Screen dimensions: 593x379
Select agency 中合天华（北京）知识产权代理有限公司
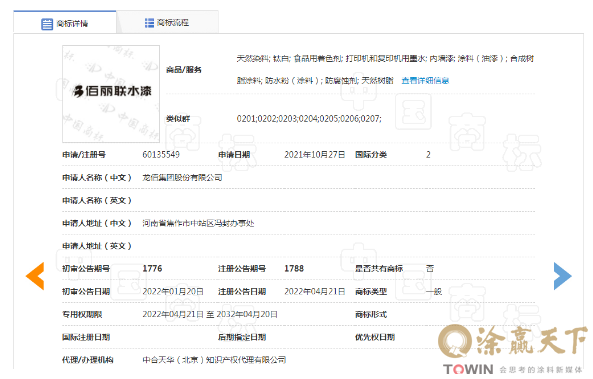click(x=214, y=360)
